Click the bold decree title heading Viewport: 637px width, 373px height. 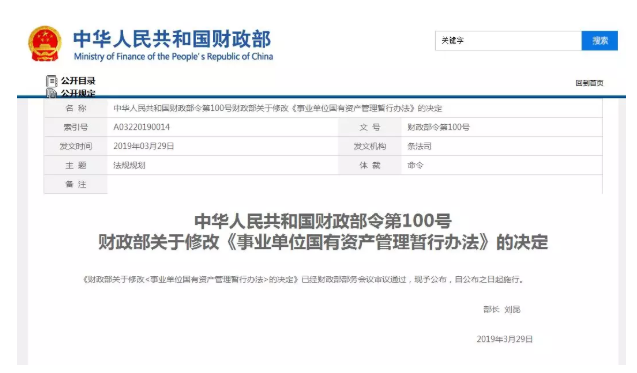[323, 232]
